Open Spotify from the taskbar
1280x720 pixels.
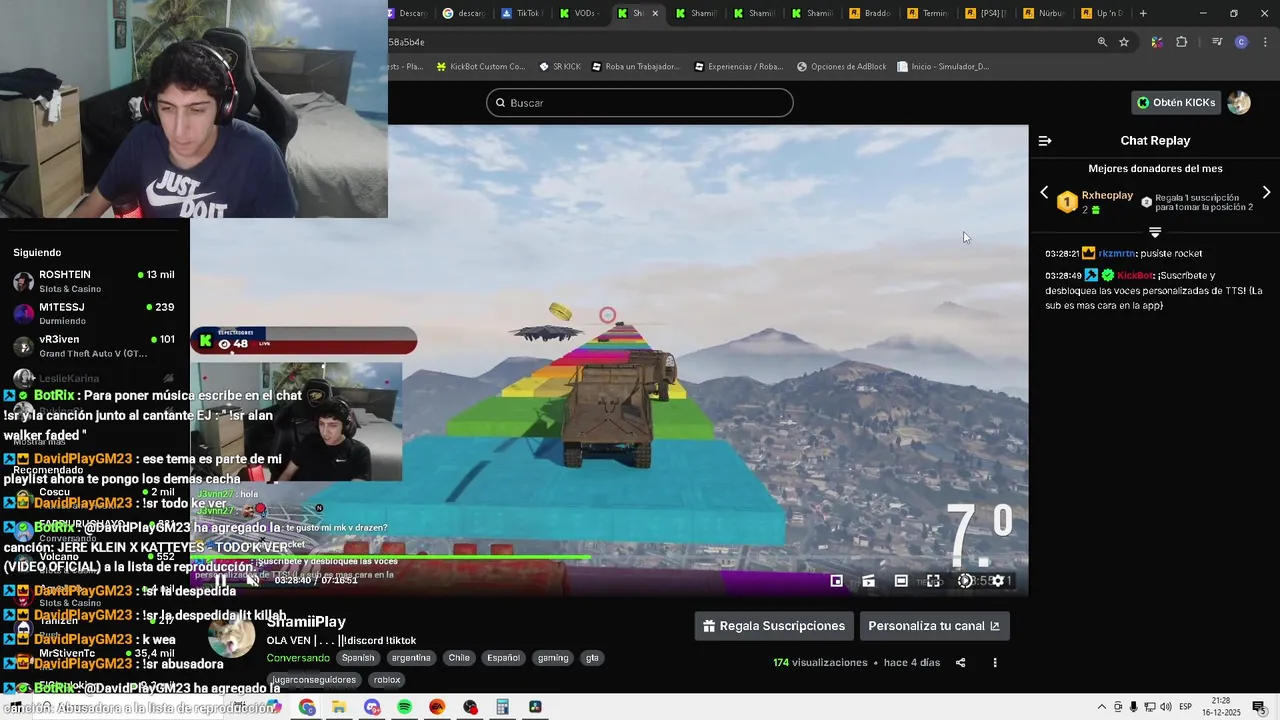point(404,707)
